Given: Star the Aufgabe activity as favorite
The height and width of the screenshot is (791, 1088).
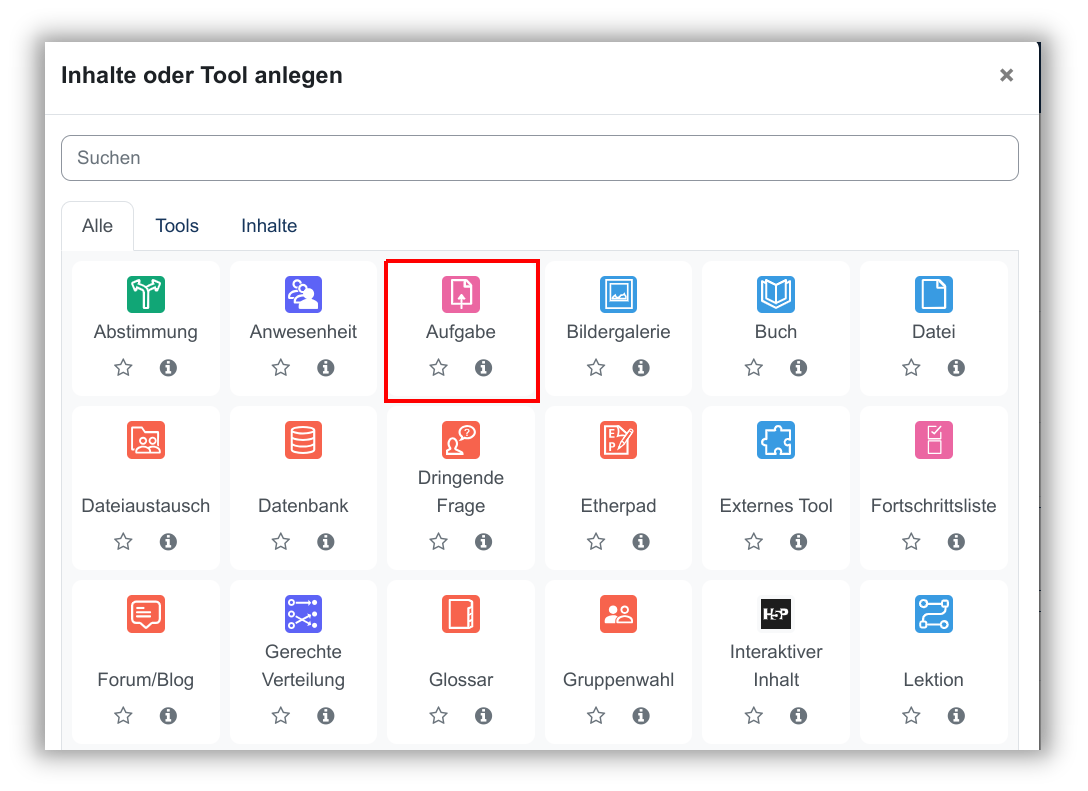Looking at the screenshot, I should 438,368.
